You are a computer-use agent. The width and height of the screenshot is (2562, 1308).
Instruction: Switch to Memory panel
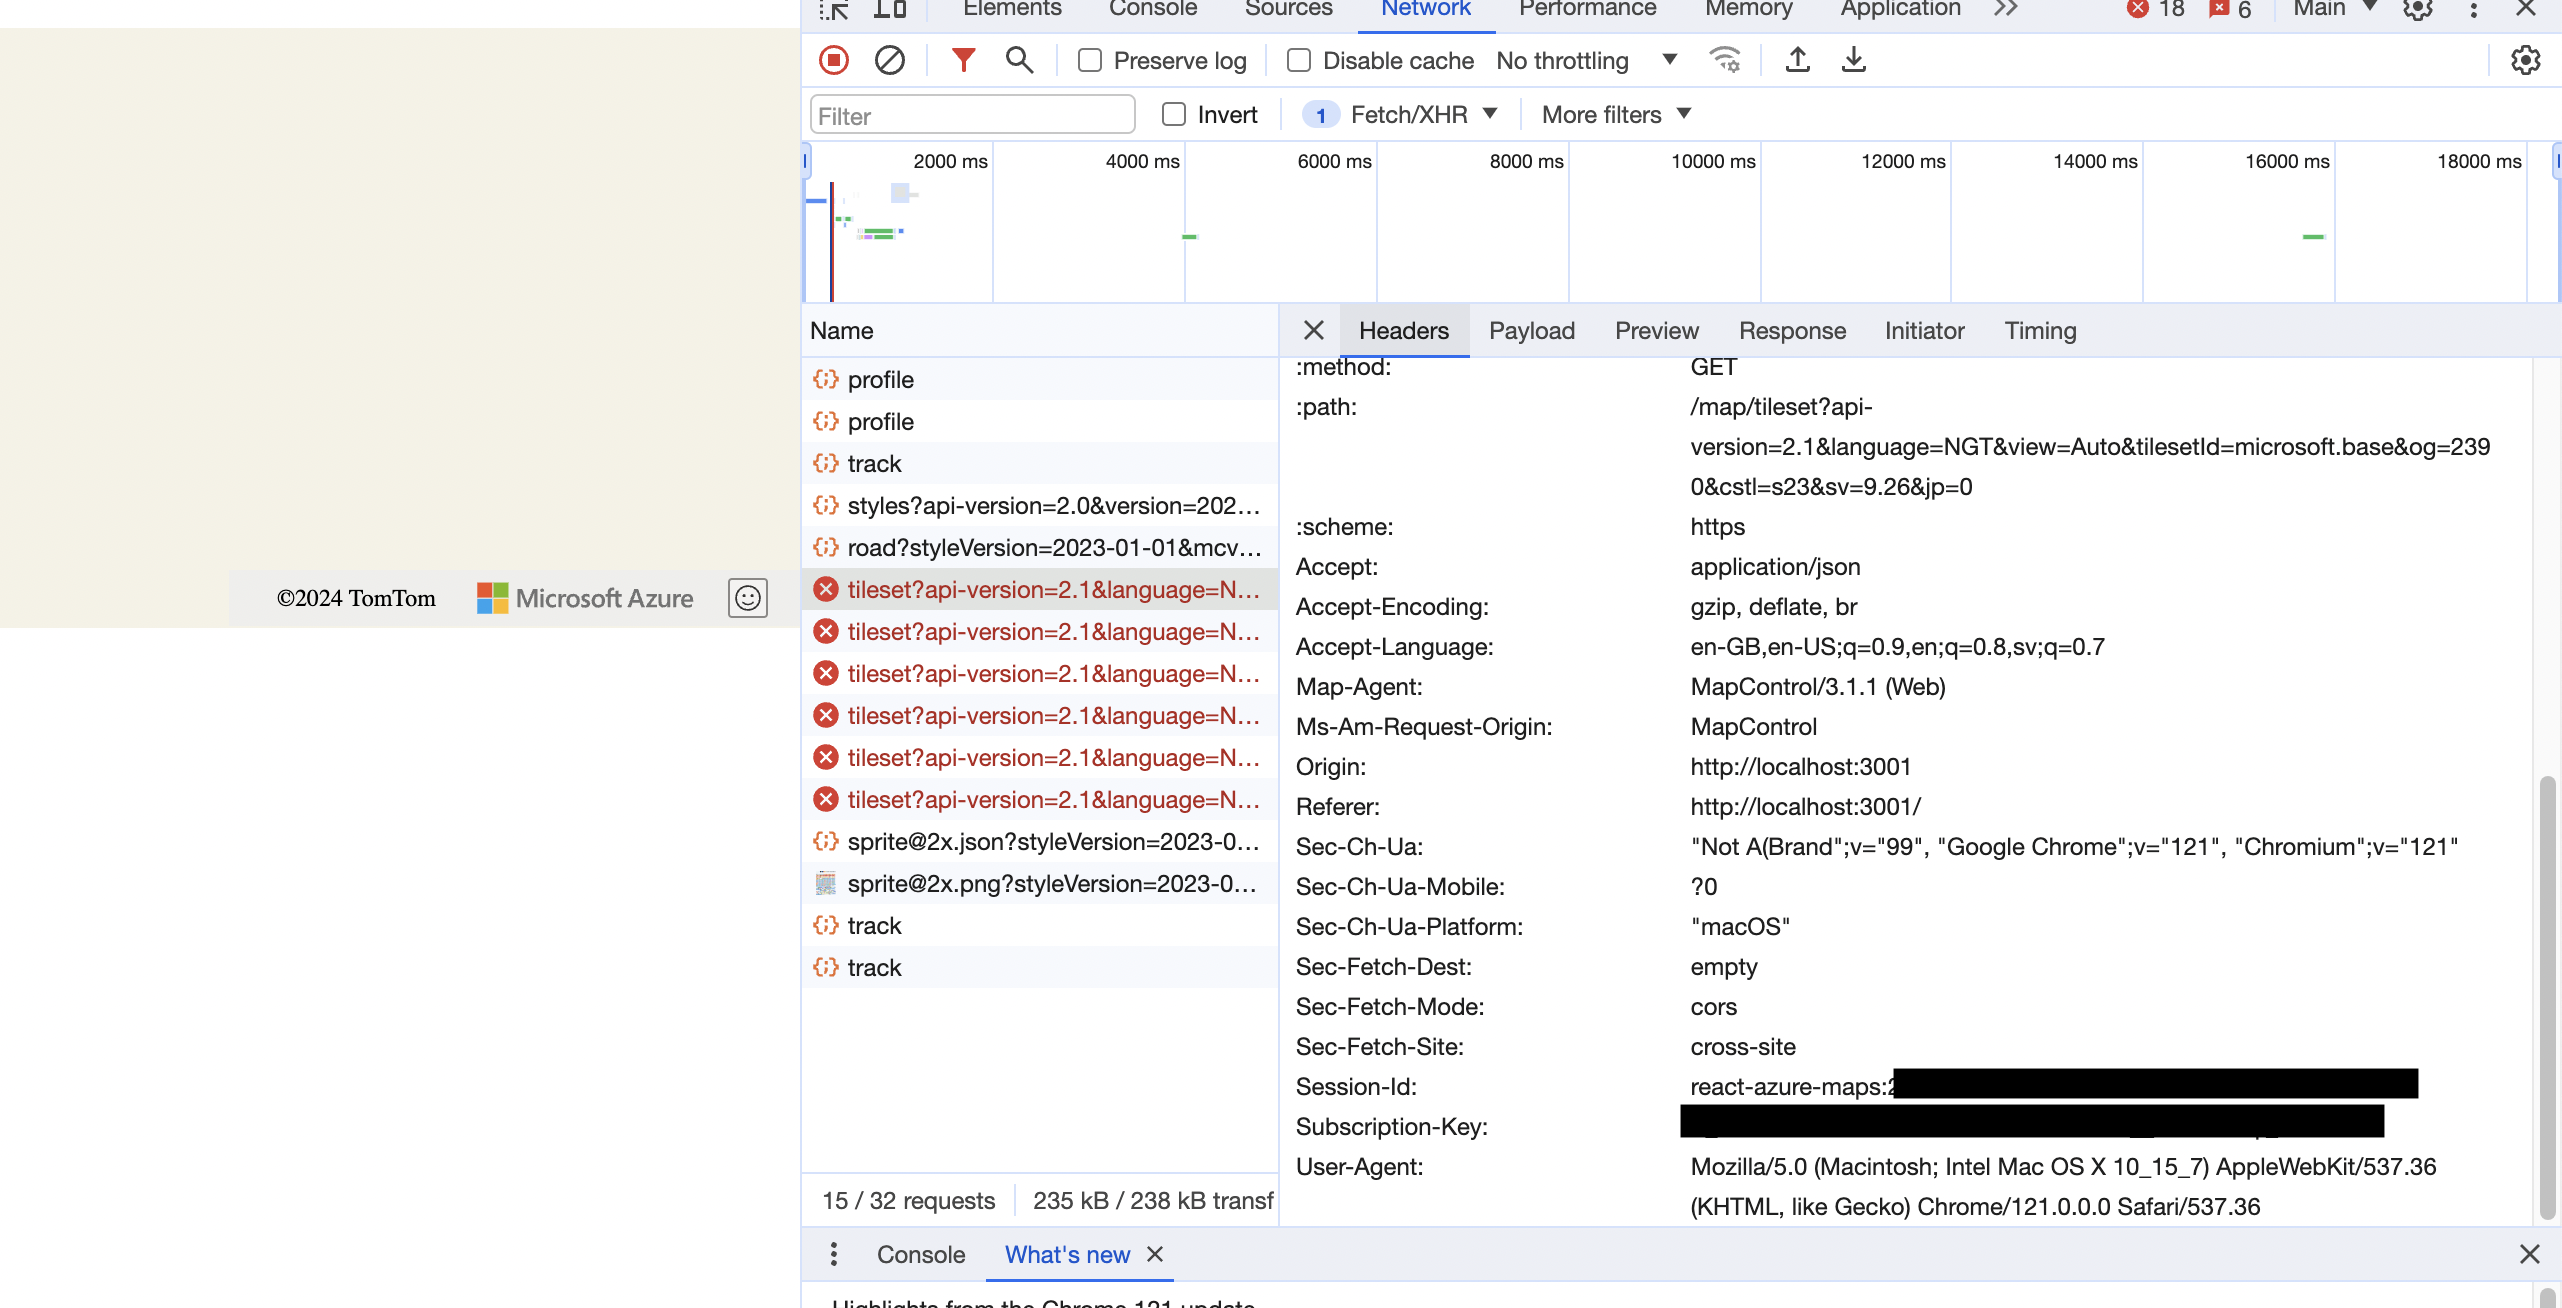[1748, 9]
